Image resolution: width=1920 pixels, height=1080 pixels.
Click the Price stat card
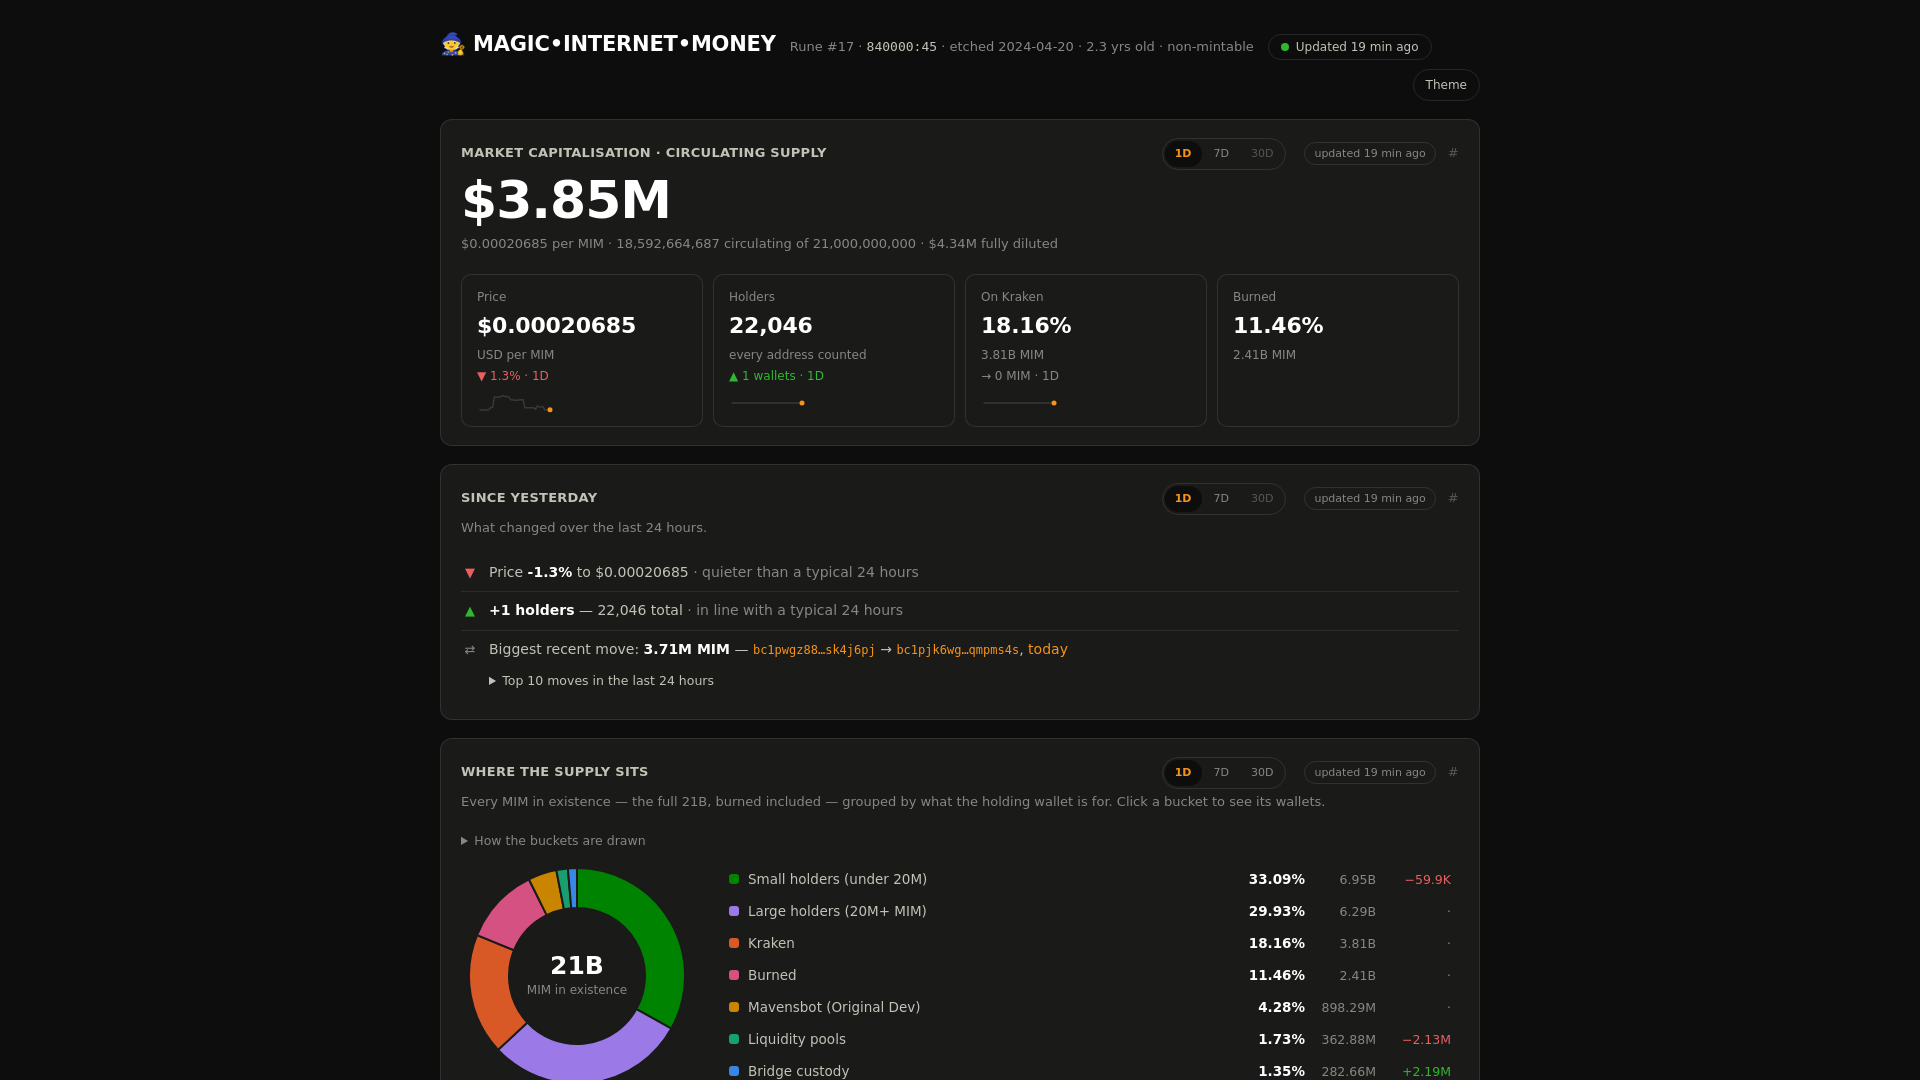[582, 351]
